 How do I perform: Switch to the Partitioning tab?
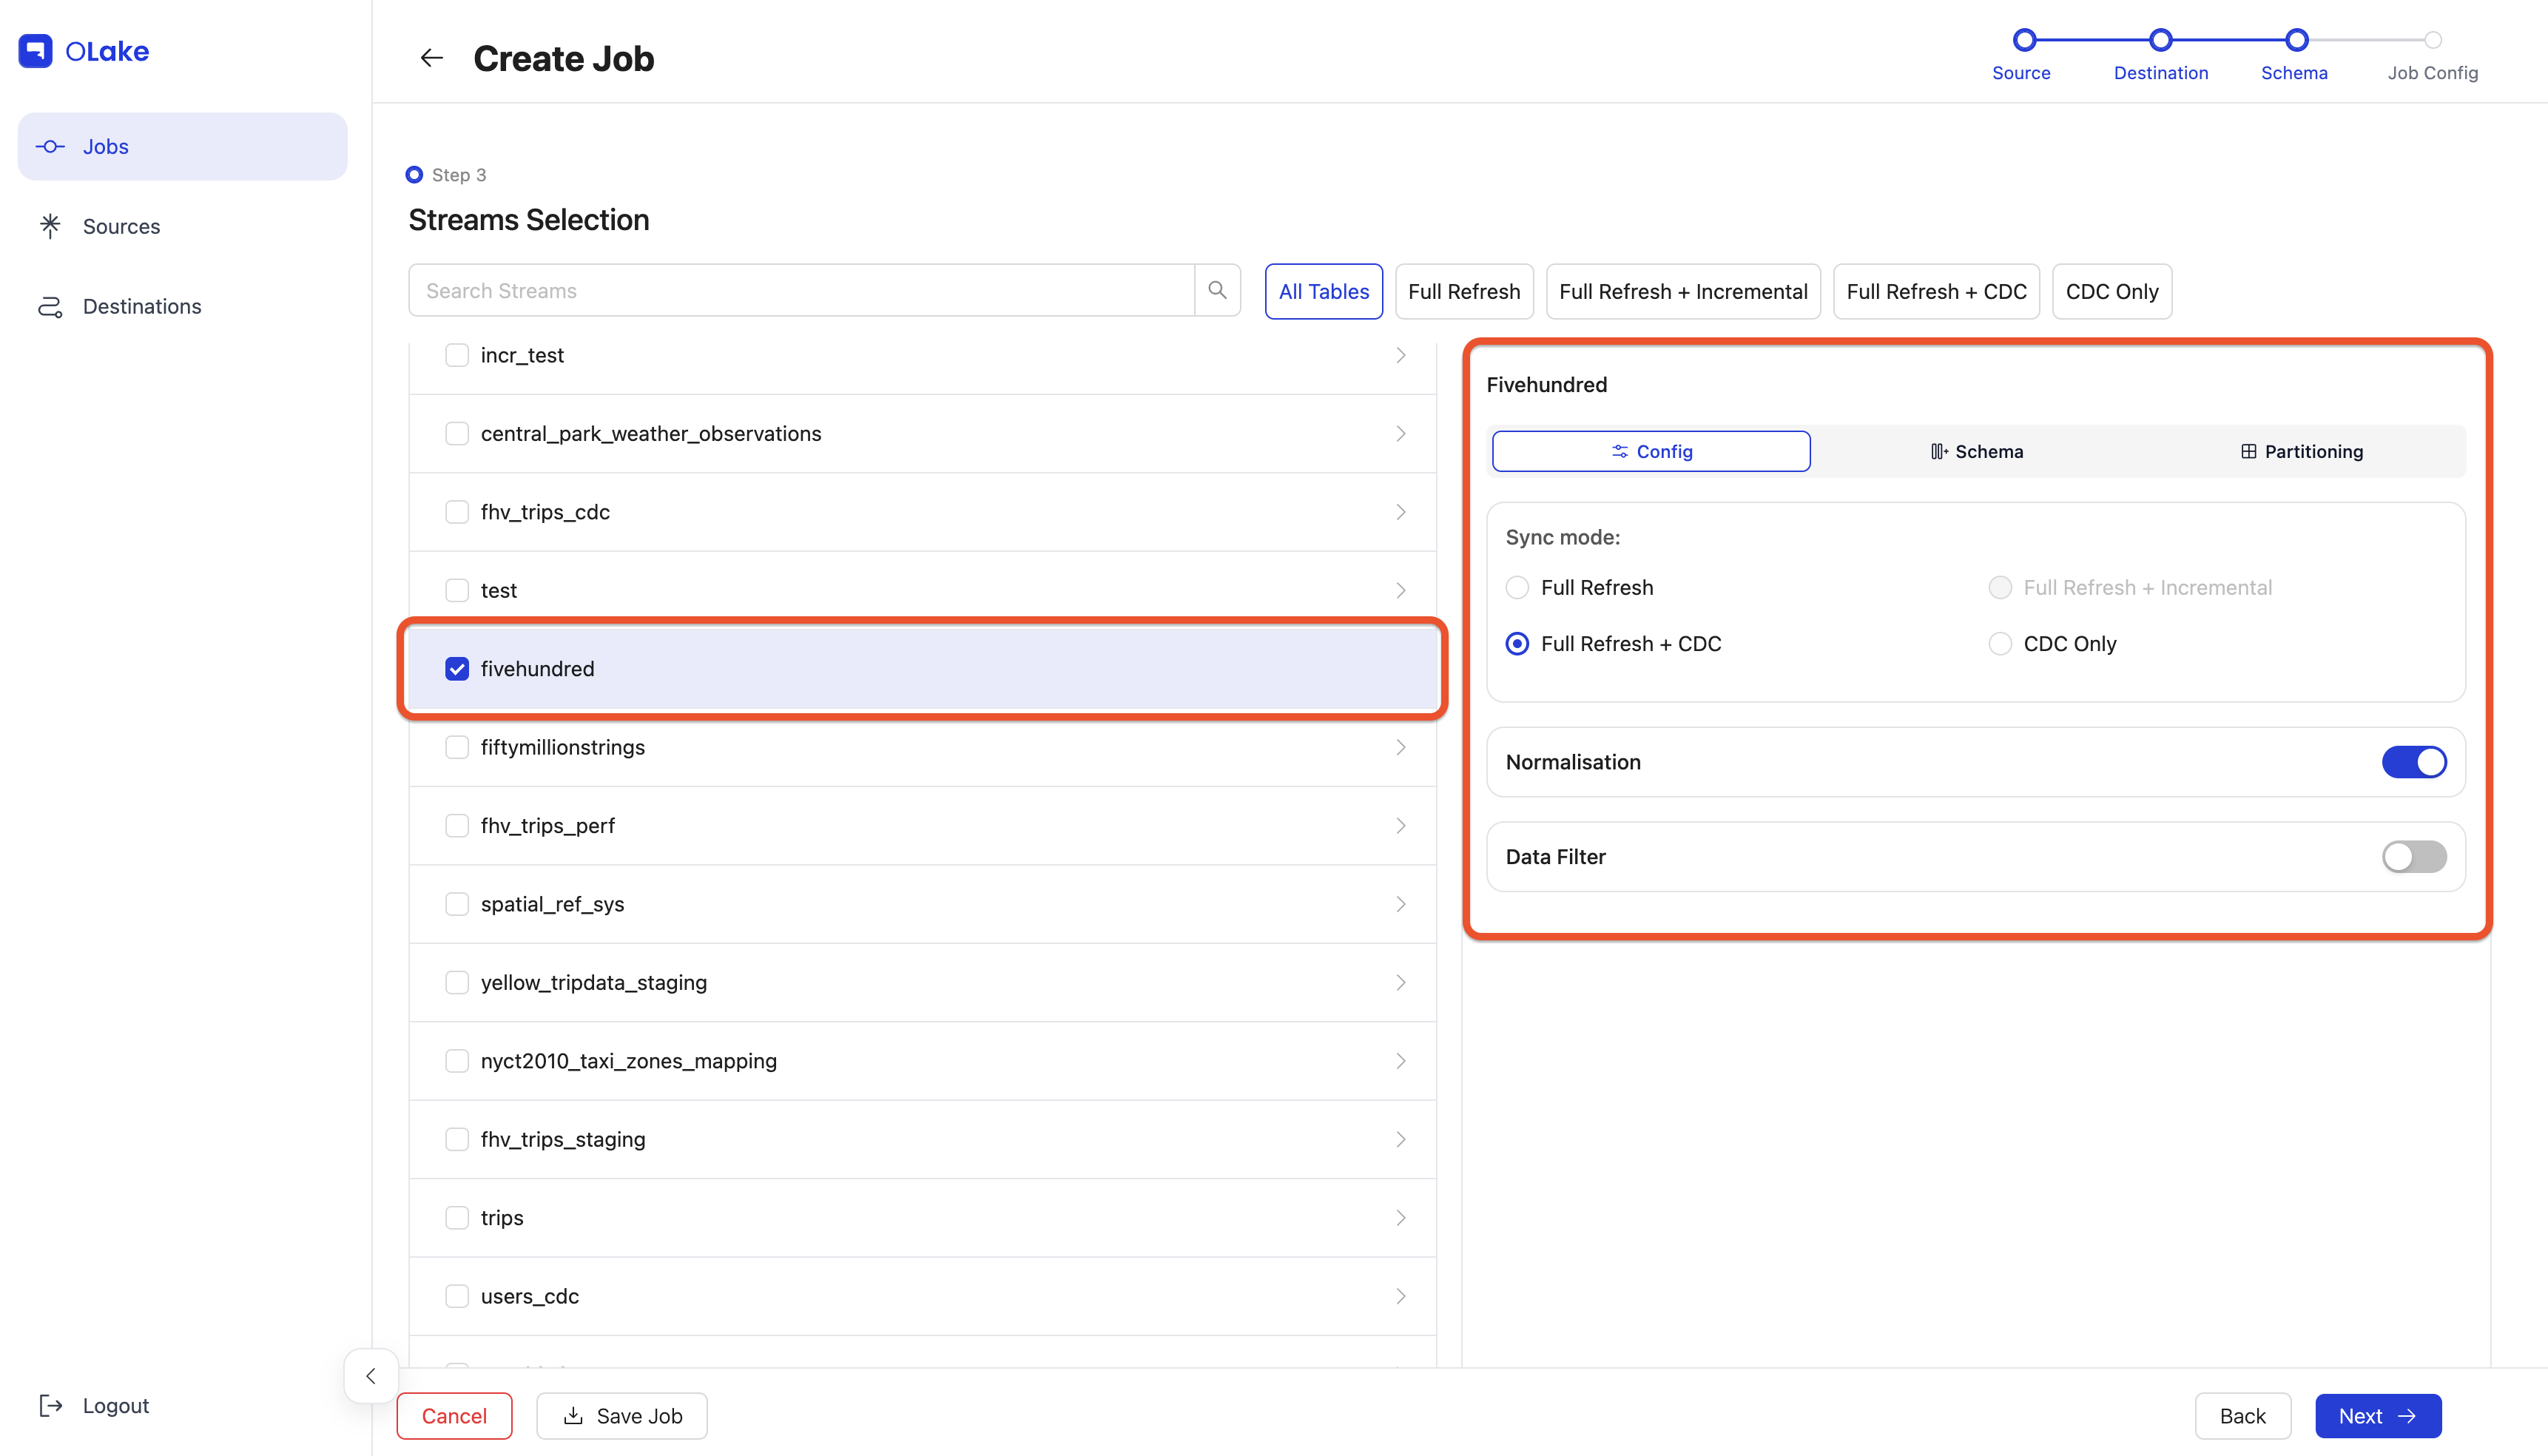click(x=2301, y=451)
